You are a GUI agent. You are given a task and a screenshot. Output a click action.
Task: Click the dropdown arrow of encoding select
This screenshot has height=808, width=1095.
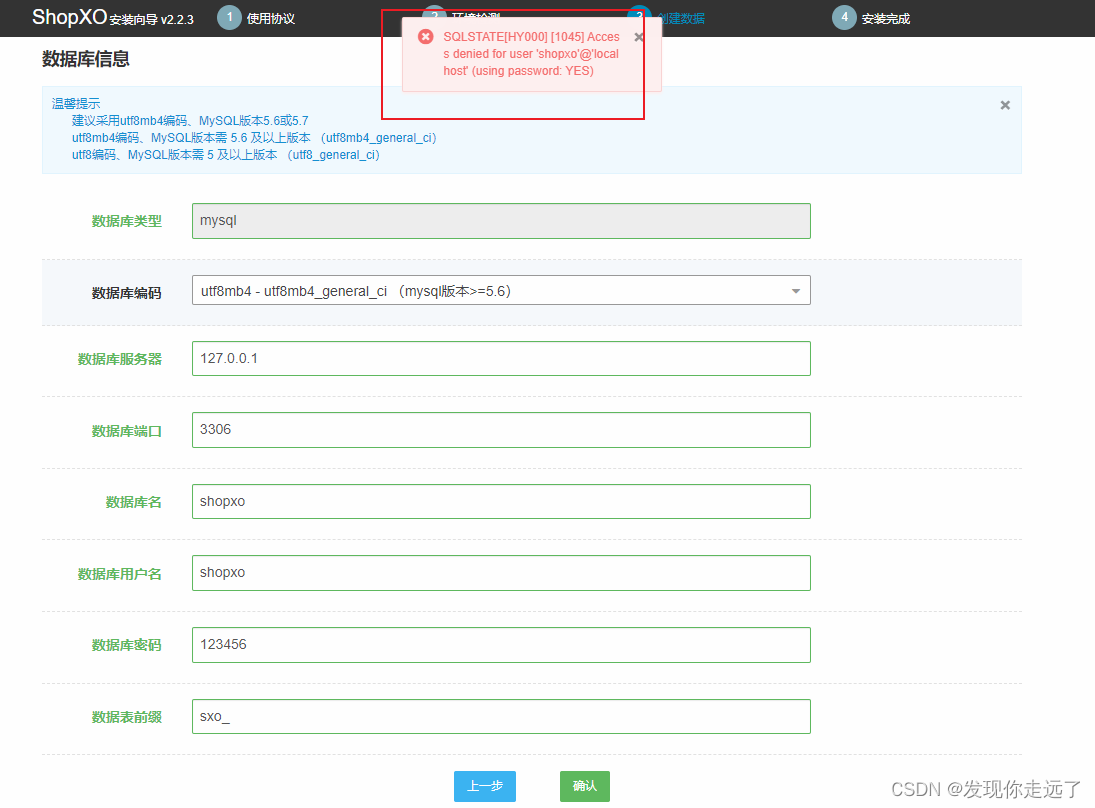coord(795,291)
